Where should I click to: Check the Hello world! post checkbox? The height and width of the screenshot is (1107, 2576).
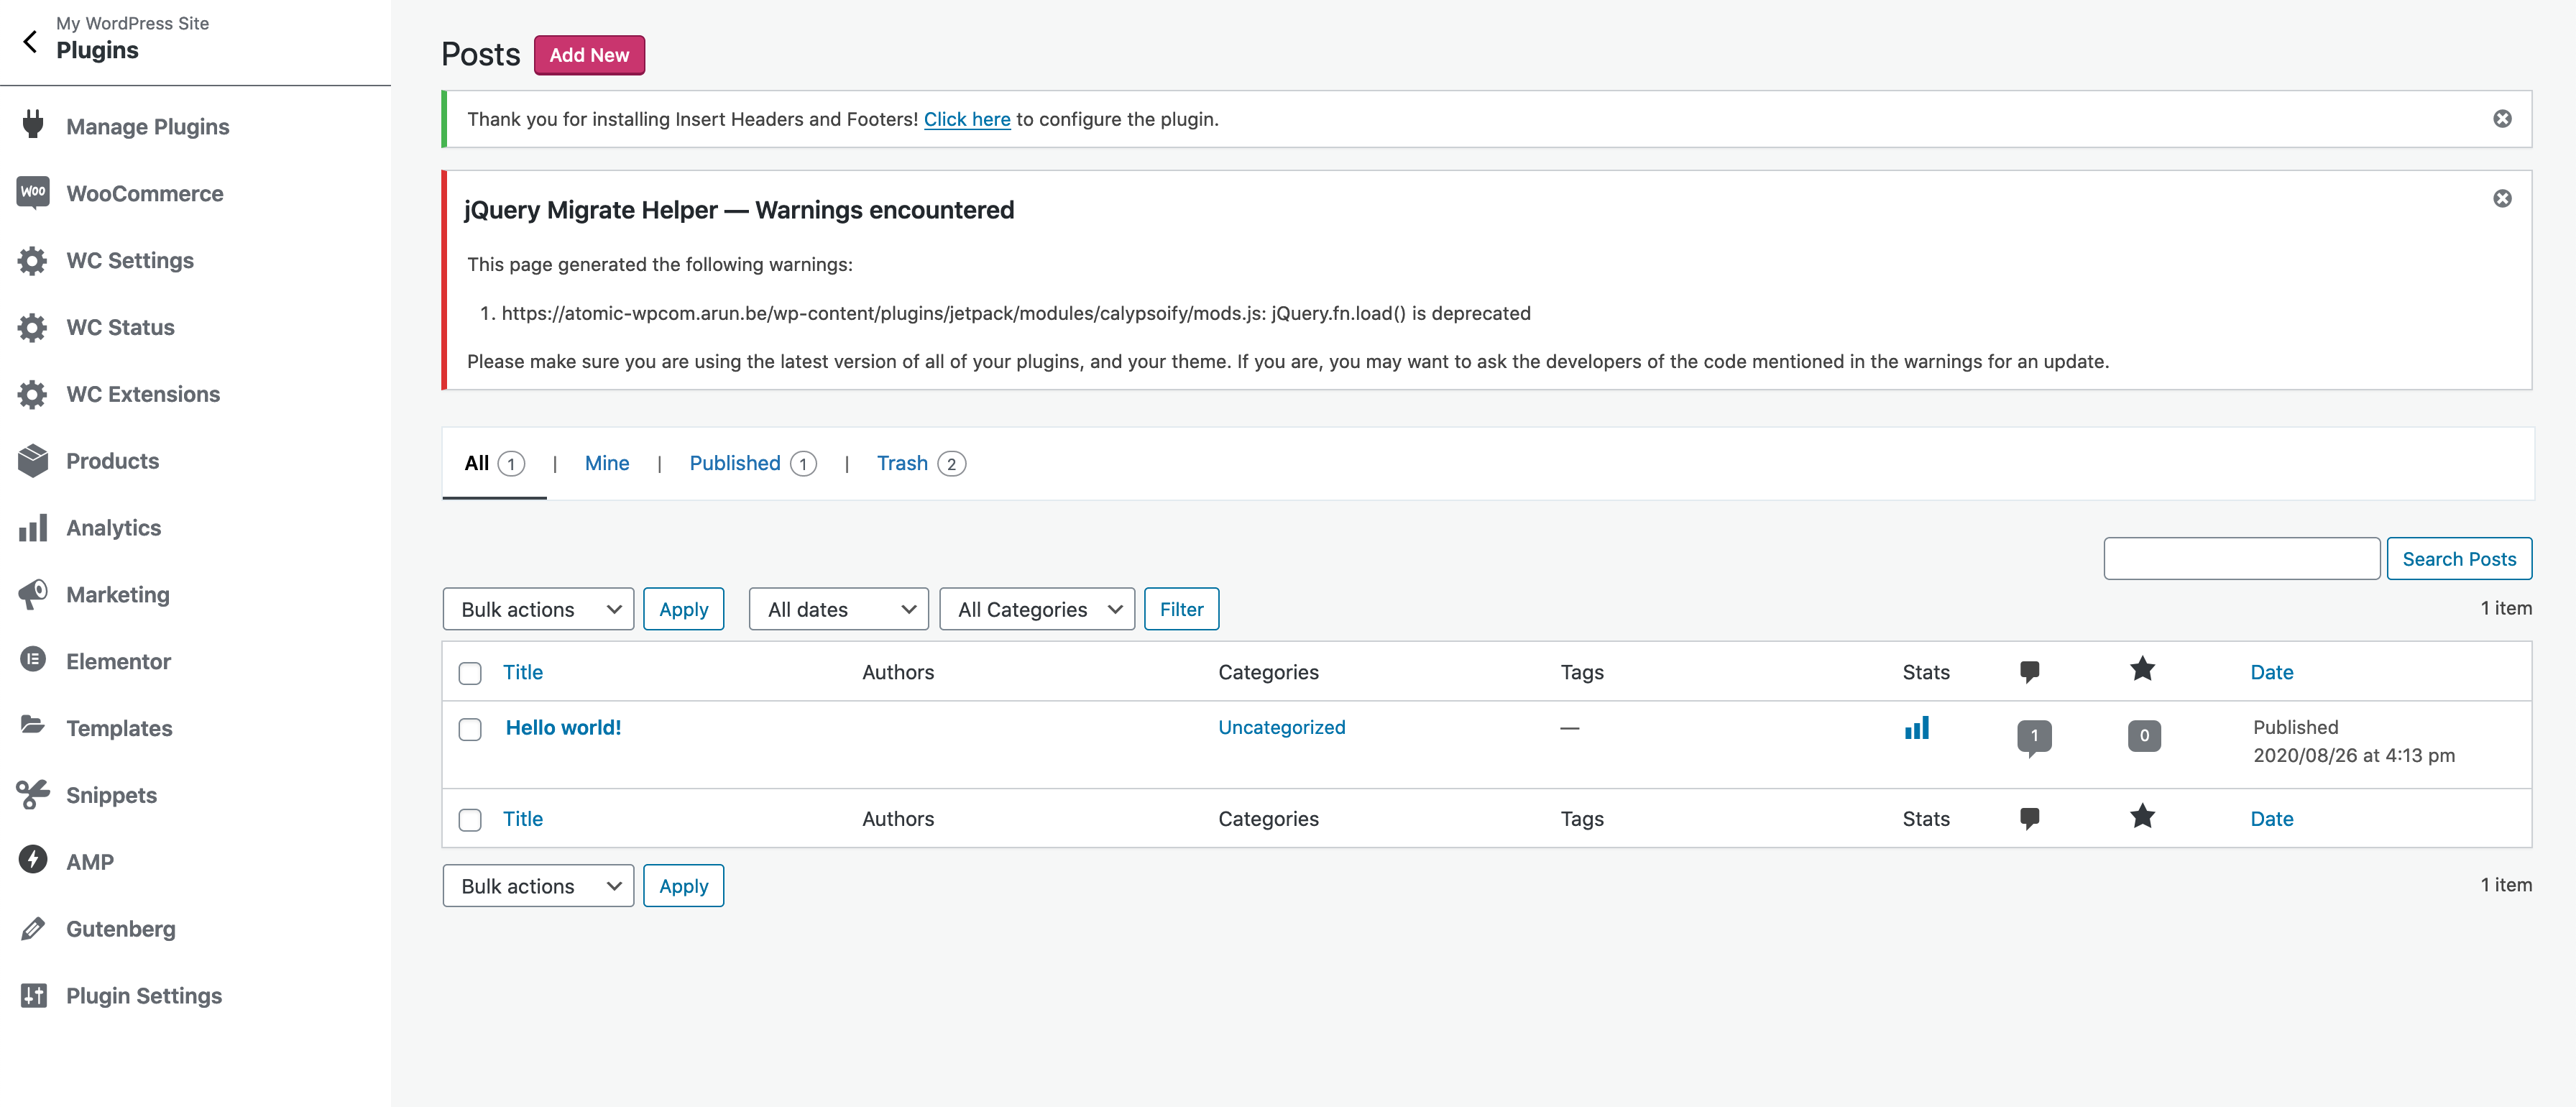tap(470, 729)
